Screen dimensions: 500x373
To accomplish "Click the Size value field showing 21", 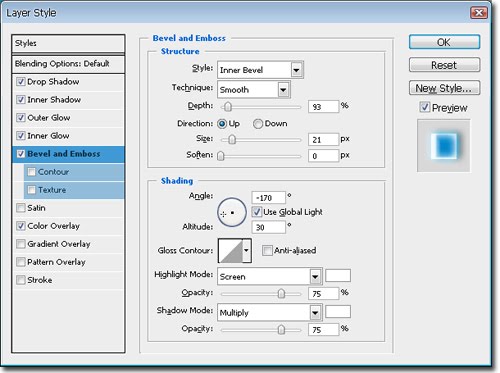I will click(323, 139).
